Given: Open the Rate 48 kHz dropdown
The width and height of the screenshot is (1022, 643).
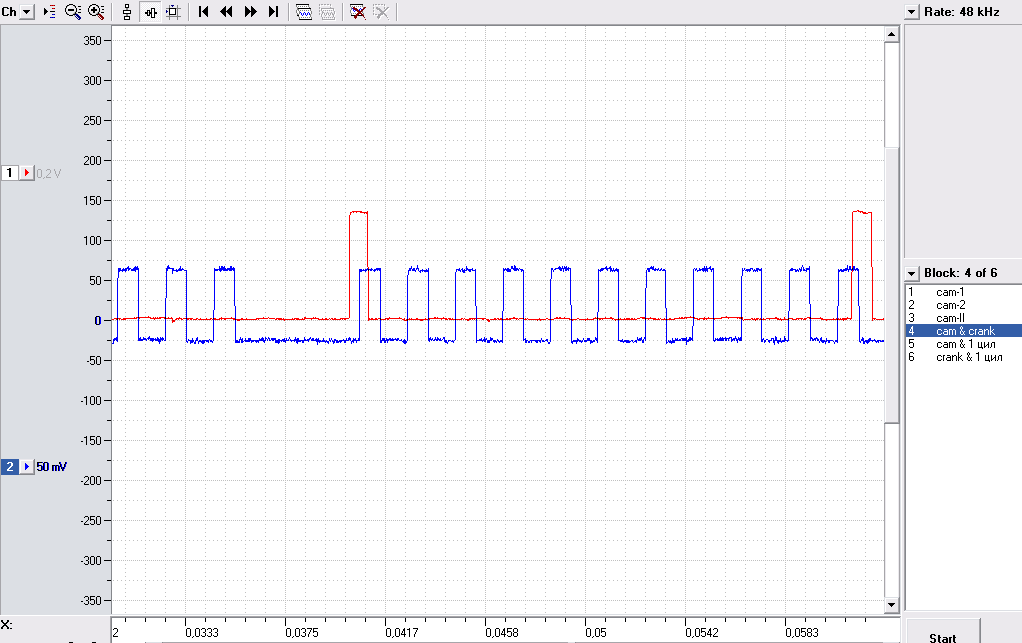Looking at the screenshot, I should coord(912,12).
